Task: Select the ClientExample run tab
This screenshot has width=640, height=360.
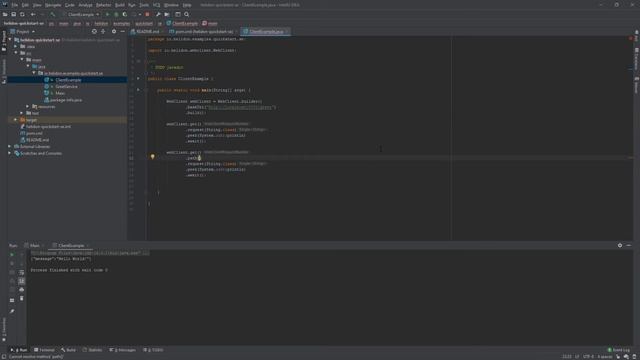Action: [71, 246]
